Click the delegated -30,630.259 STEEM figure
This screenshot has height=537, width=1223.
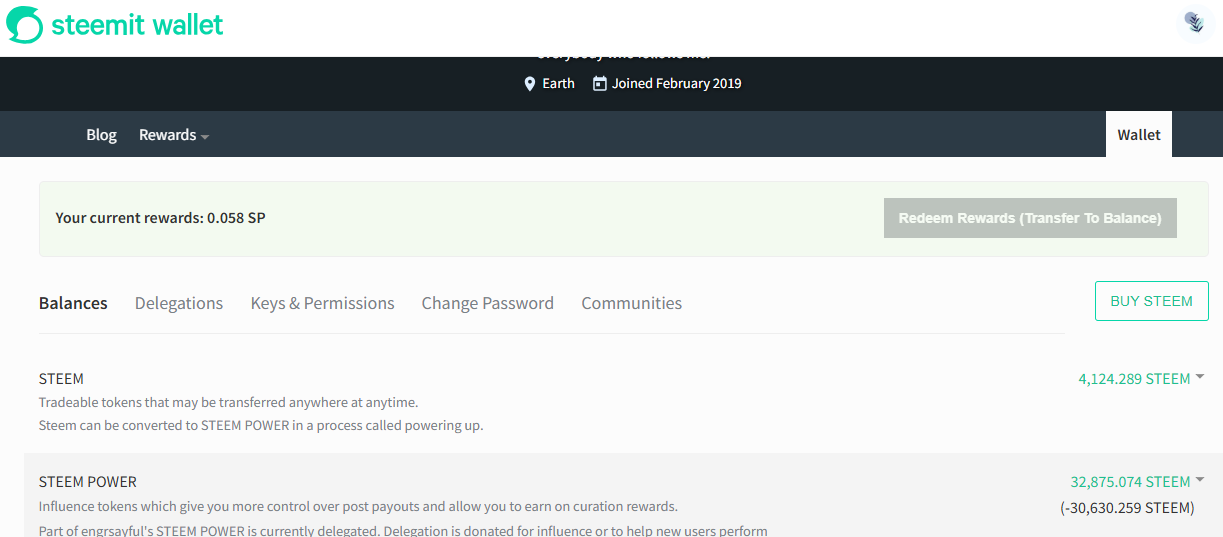1127,507
